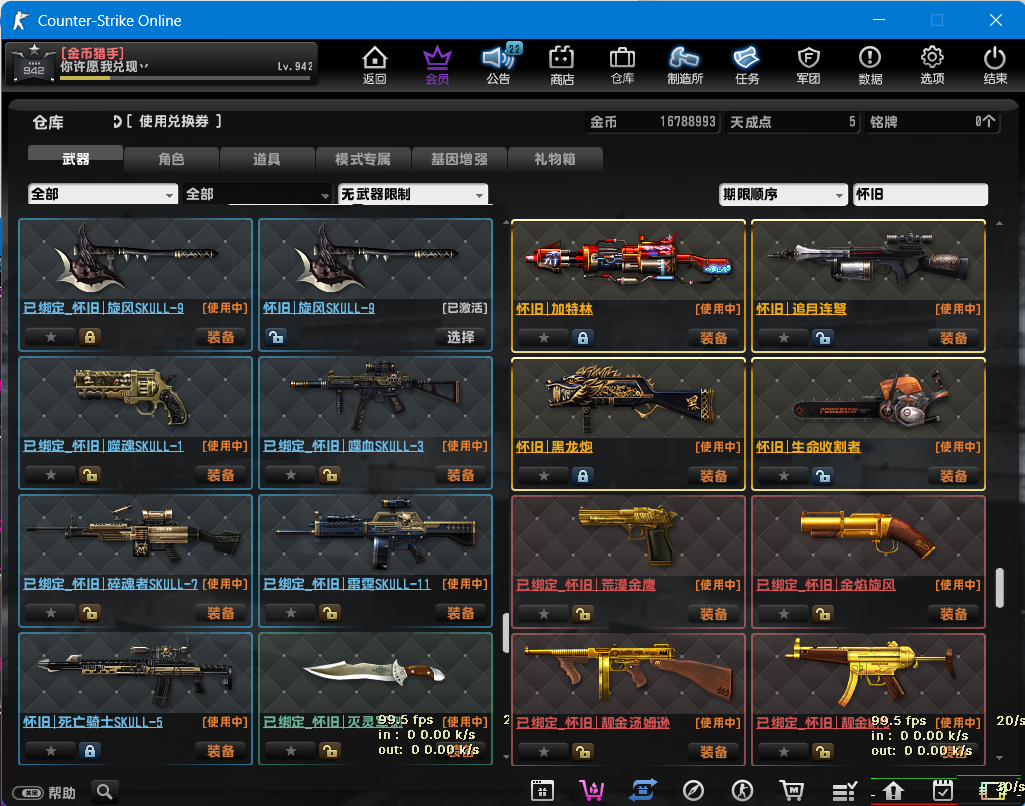This screenshot has height=806, width=1025.
Task: Equip 怀旧|黑龙炮 with 装备
Action: pyautogui.click(x=713, y=476)
